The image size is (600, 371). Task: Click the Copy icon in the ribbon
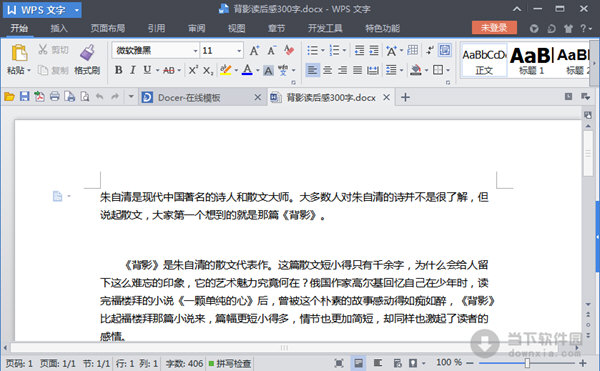[42, 70]
